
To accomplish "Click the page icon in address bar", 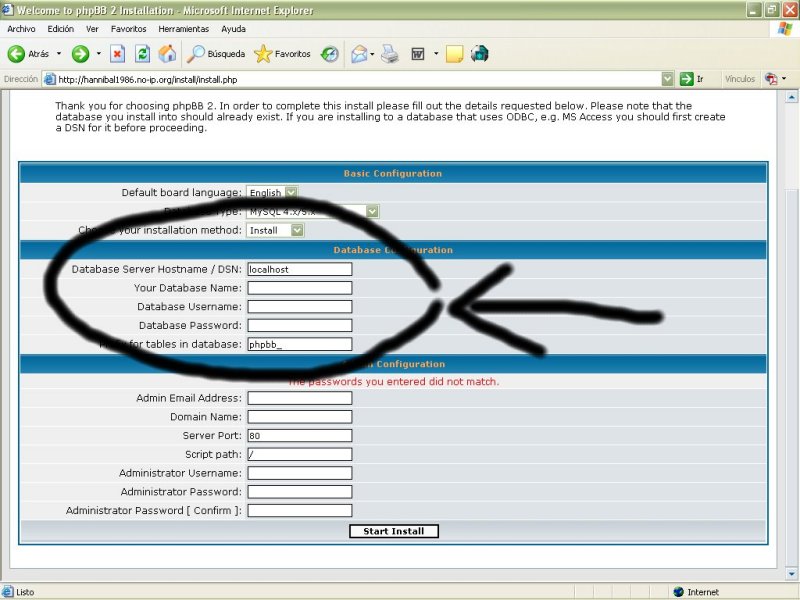I will pyautogui.click(x=49, y=79).
